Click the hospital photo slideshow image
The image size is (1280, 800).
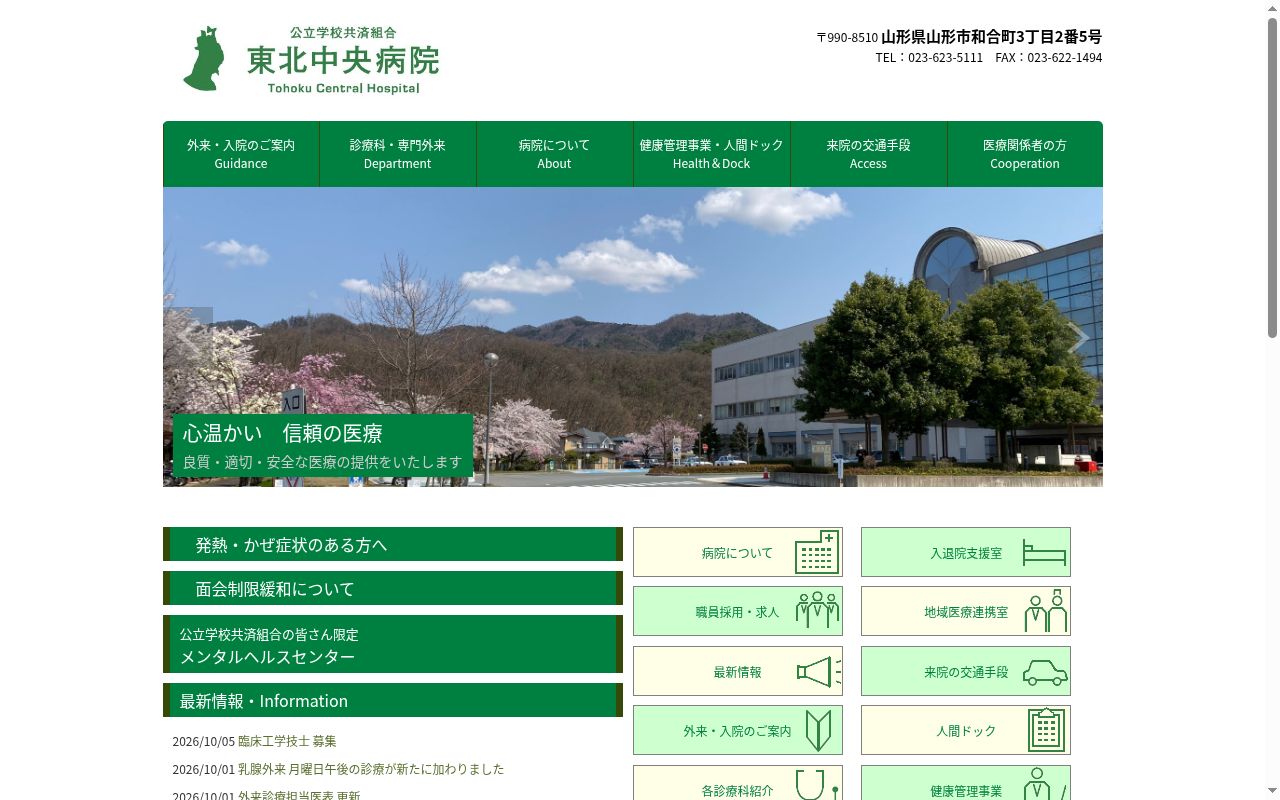[633, 337]
